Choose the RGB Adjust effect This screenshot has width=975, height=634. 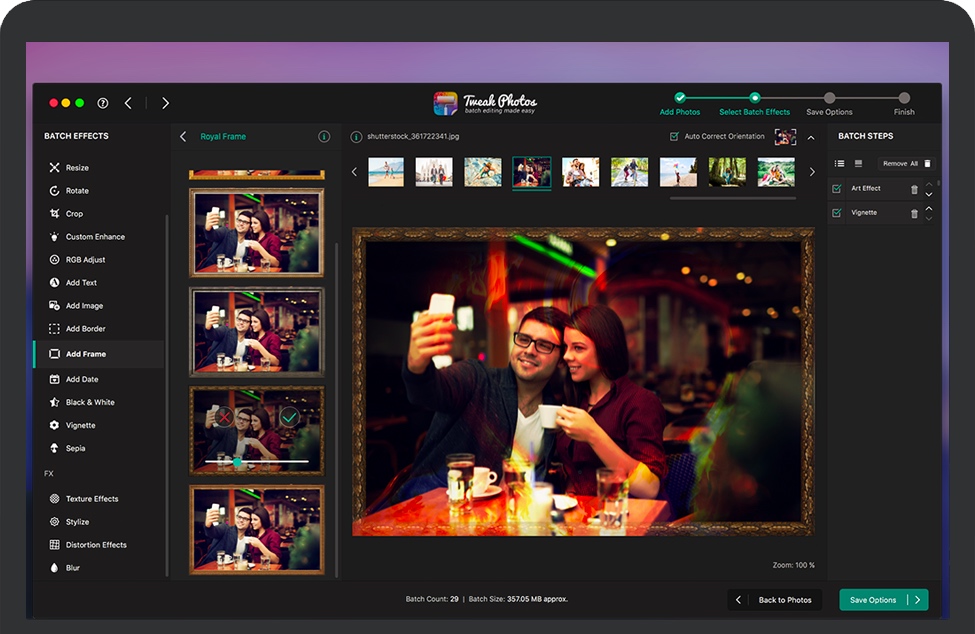pos(85,260)
